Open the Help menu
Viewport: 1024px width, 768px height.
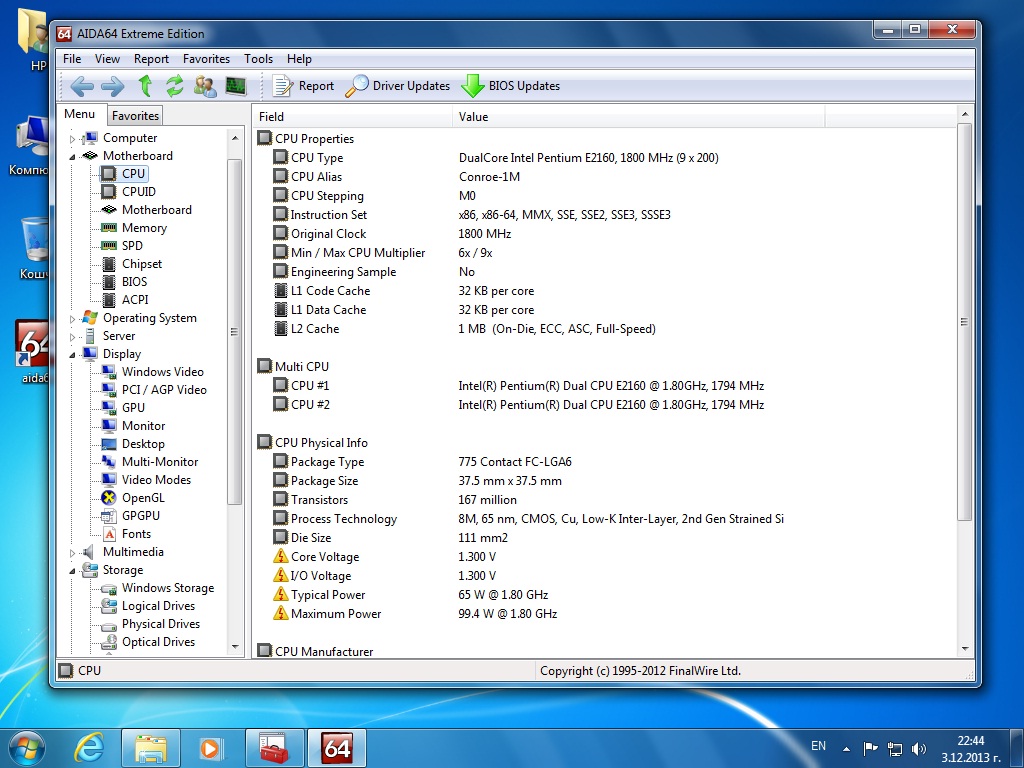(x=299, y=59)
